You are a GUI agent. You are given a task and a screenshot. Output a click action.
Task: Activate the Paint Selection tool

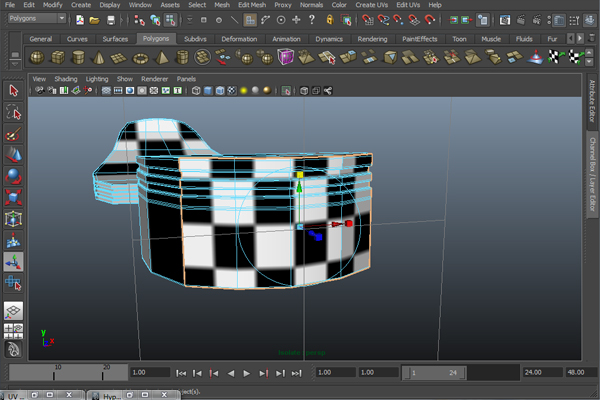tap(13, 134)
